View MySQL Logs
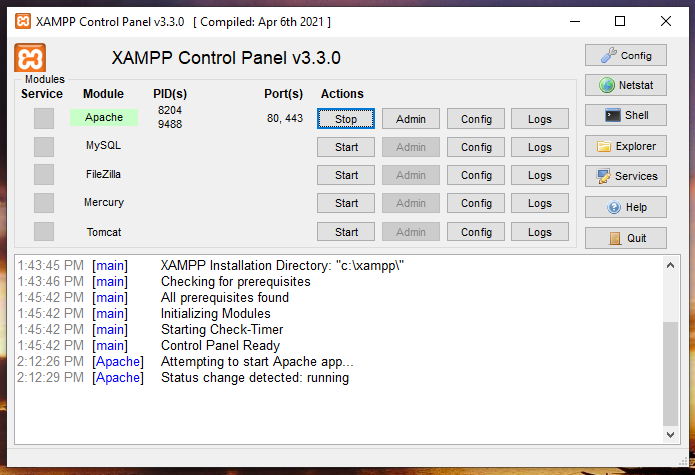This screenshot has width=695, height=475. (539, 147)
